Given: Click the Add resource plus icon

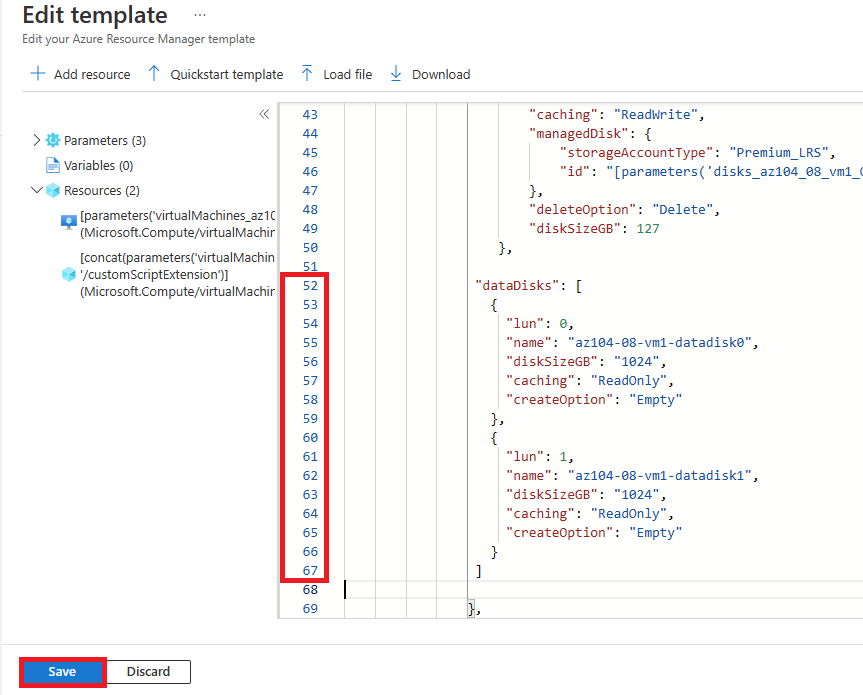Looking at the screenshot, I should coord(38,74).
